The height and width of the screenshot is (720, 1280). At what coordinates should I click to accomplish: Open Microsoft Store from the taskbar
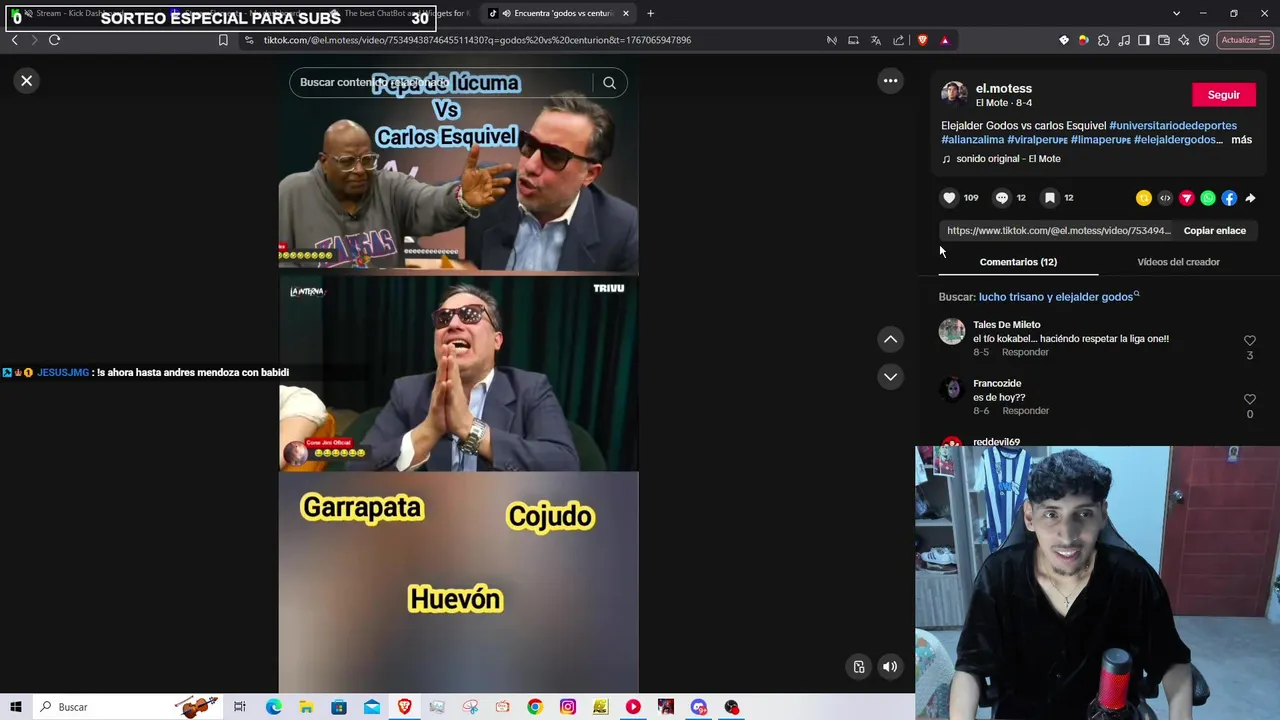[339, 707]
